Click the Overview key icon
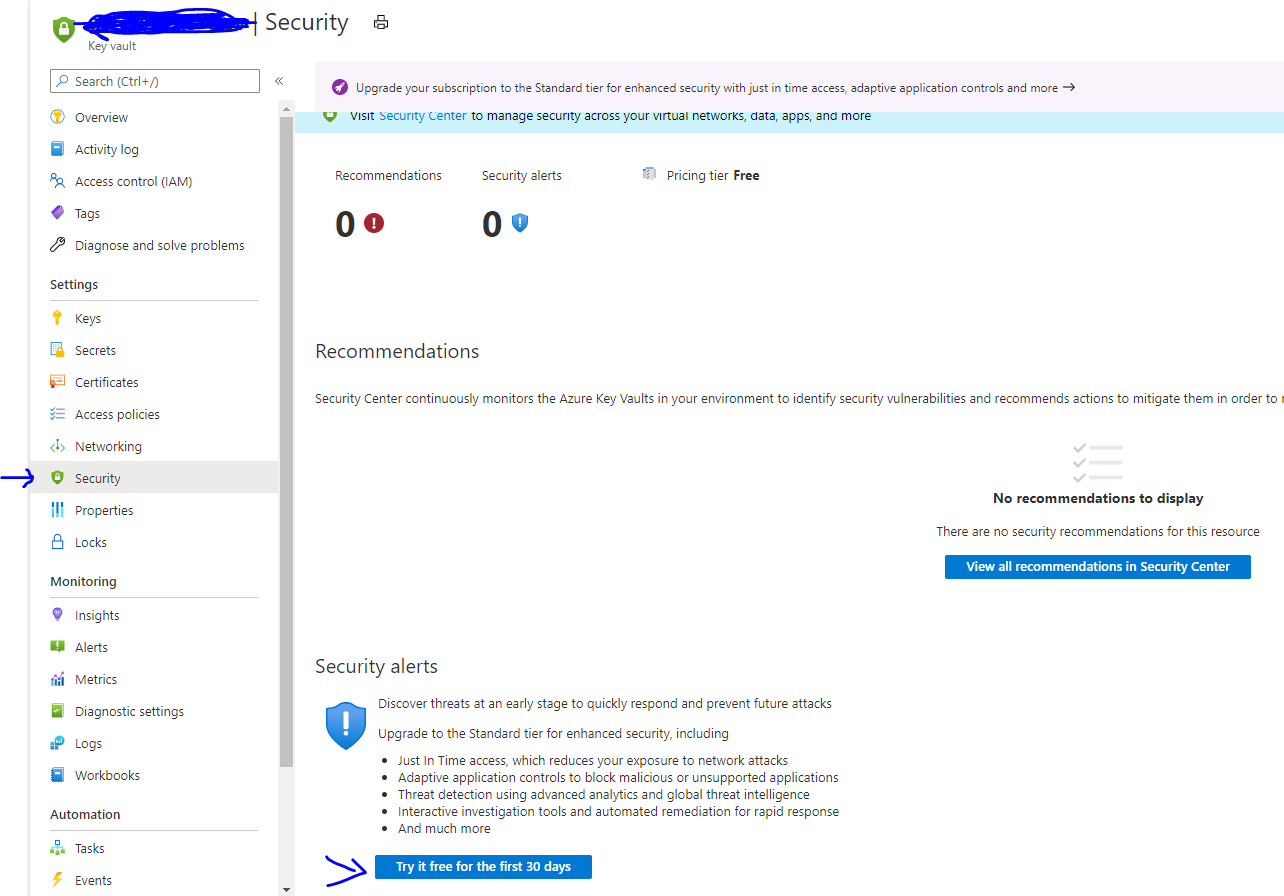 [x=57, y=117]
